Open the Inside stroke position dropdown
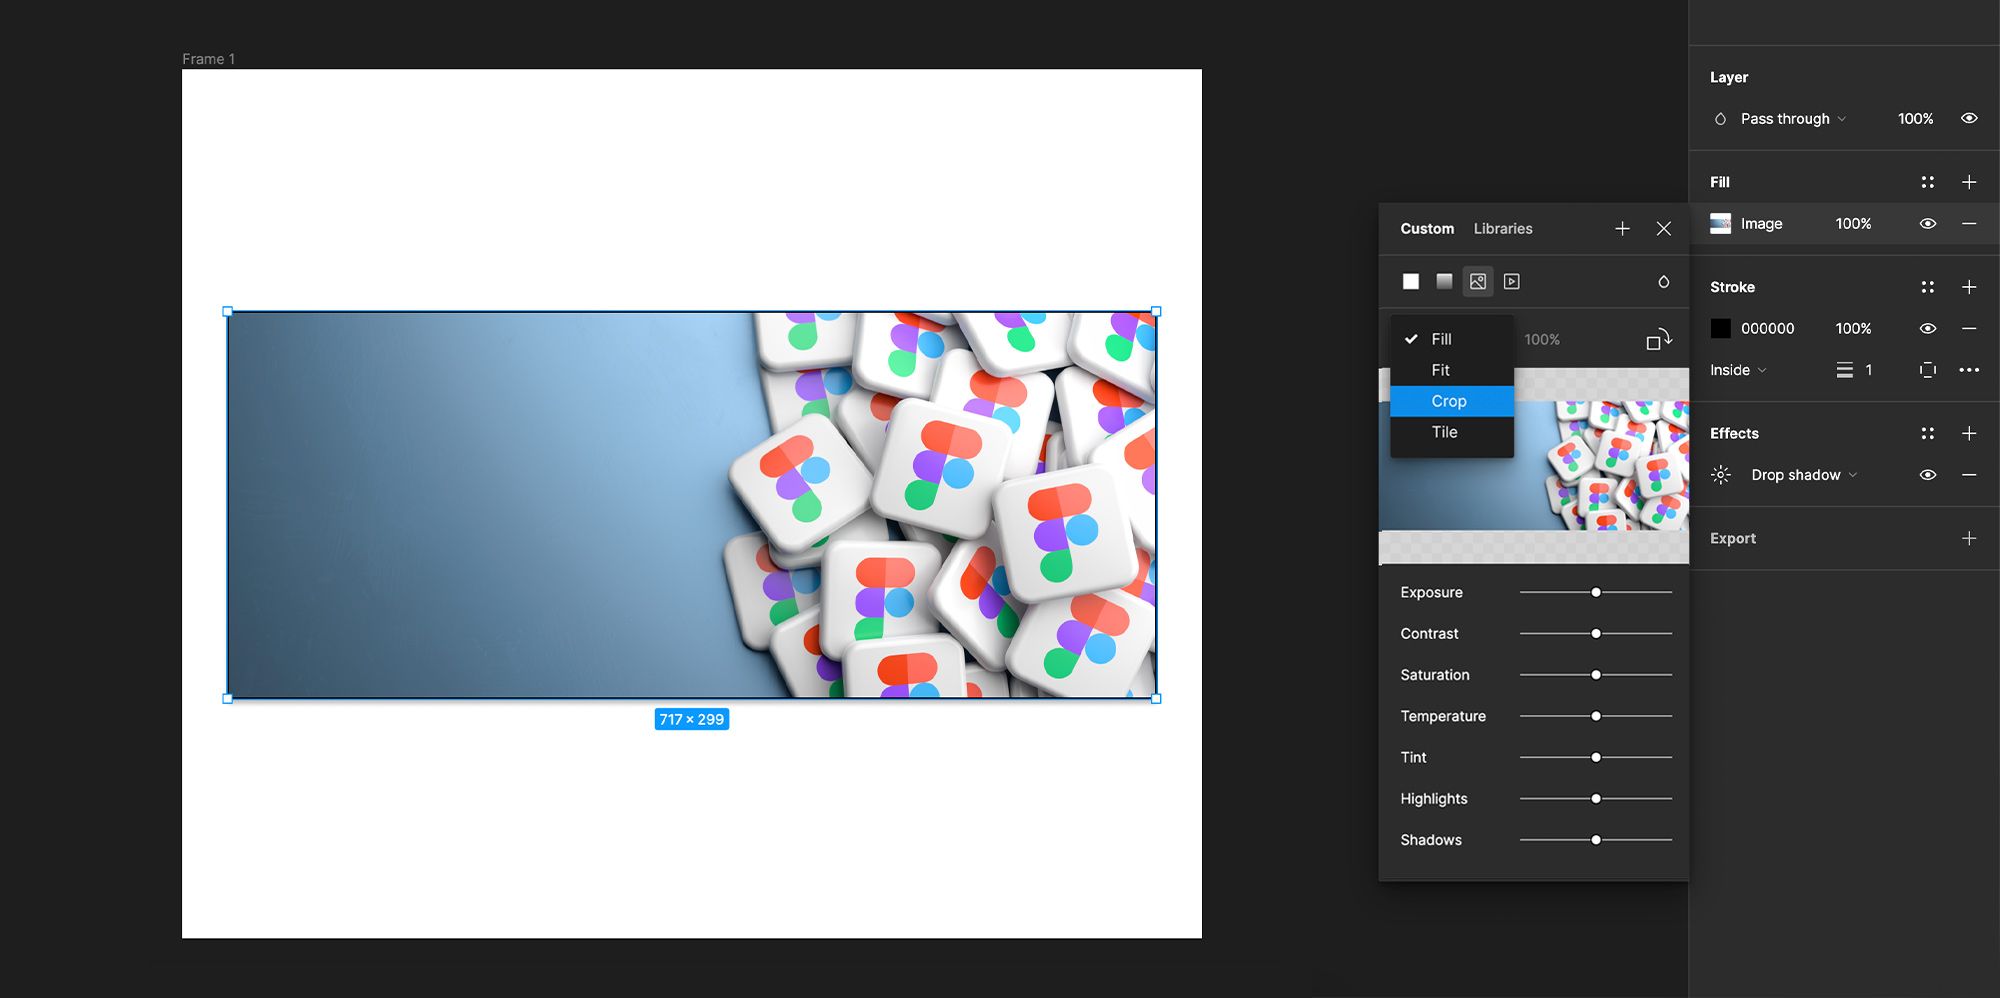The height and width of the screenshot is (998, 2000). tap(1738, 370)
